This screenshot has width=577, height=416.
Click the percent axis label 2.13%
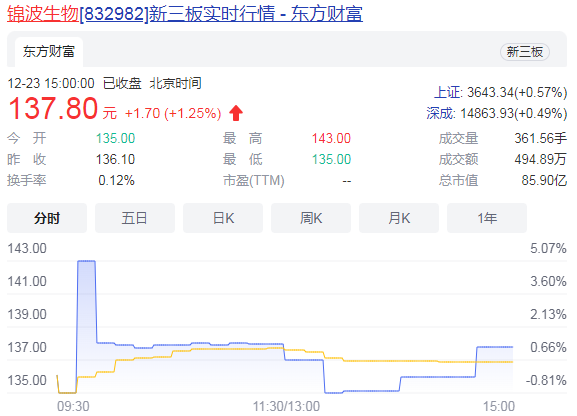click(548, 314)
